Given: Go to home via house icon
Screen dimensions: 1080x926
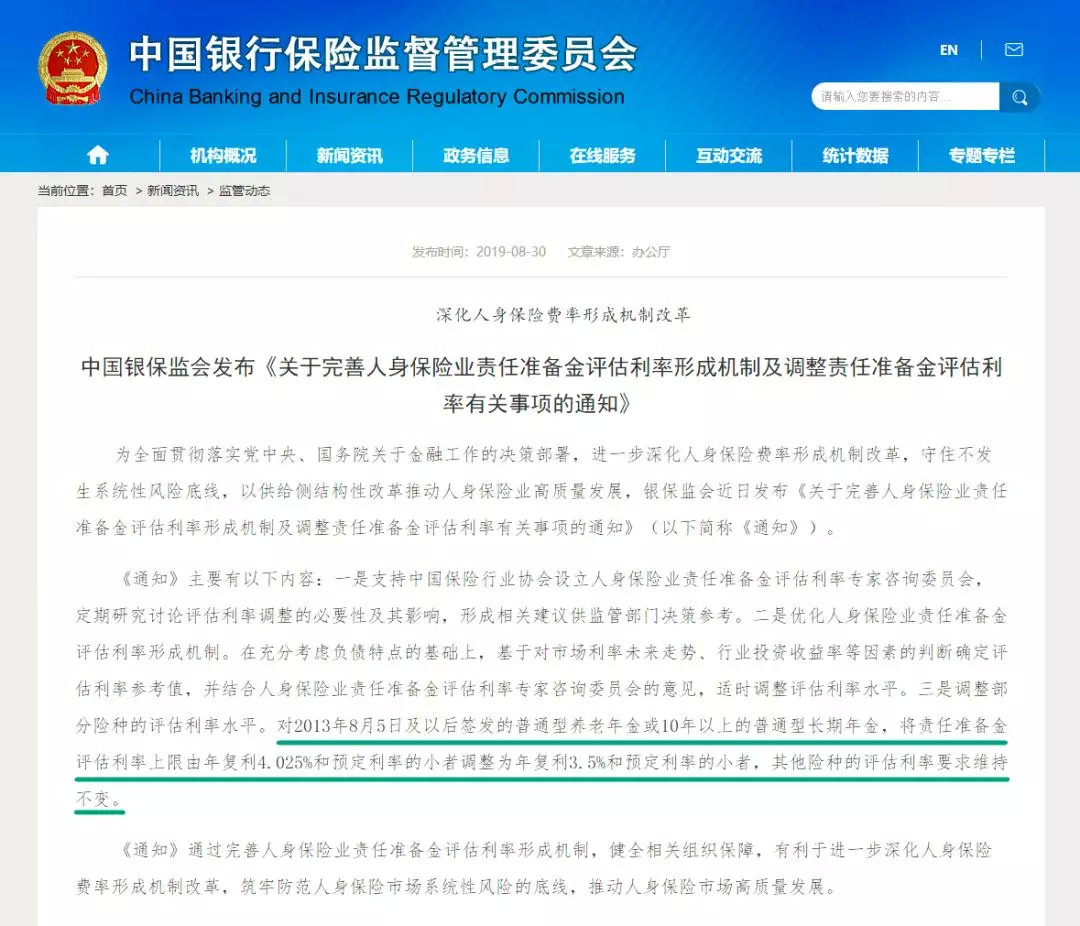Looking at the screenshot, I should [x=98, y=155].
